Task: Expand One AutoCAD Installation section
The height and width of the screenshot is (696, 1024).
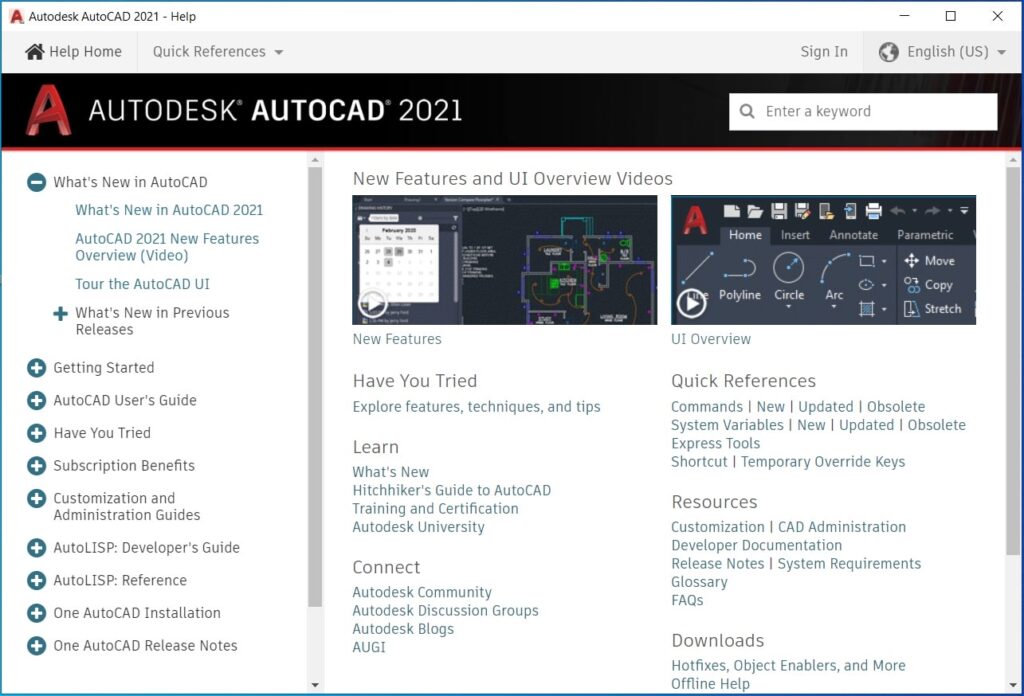Action: tap(37, 613)
